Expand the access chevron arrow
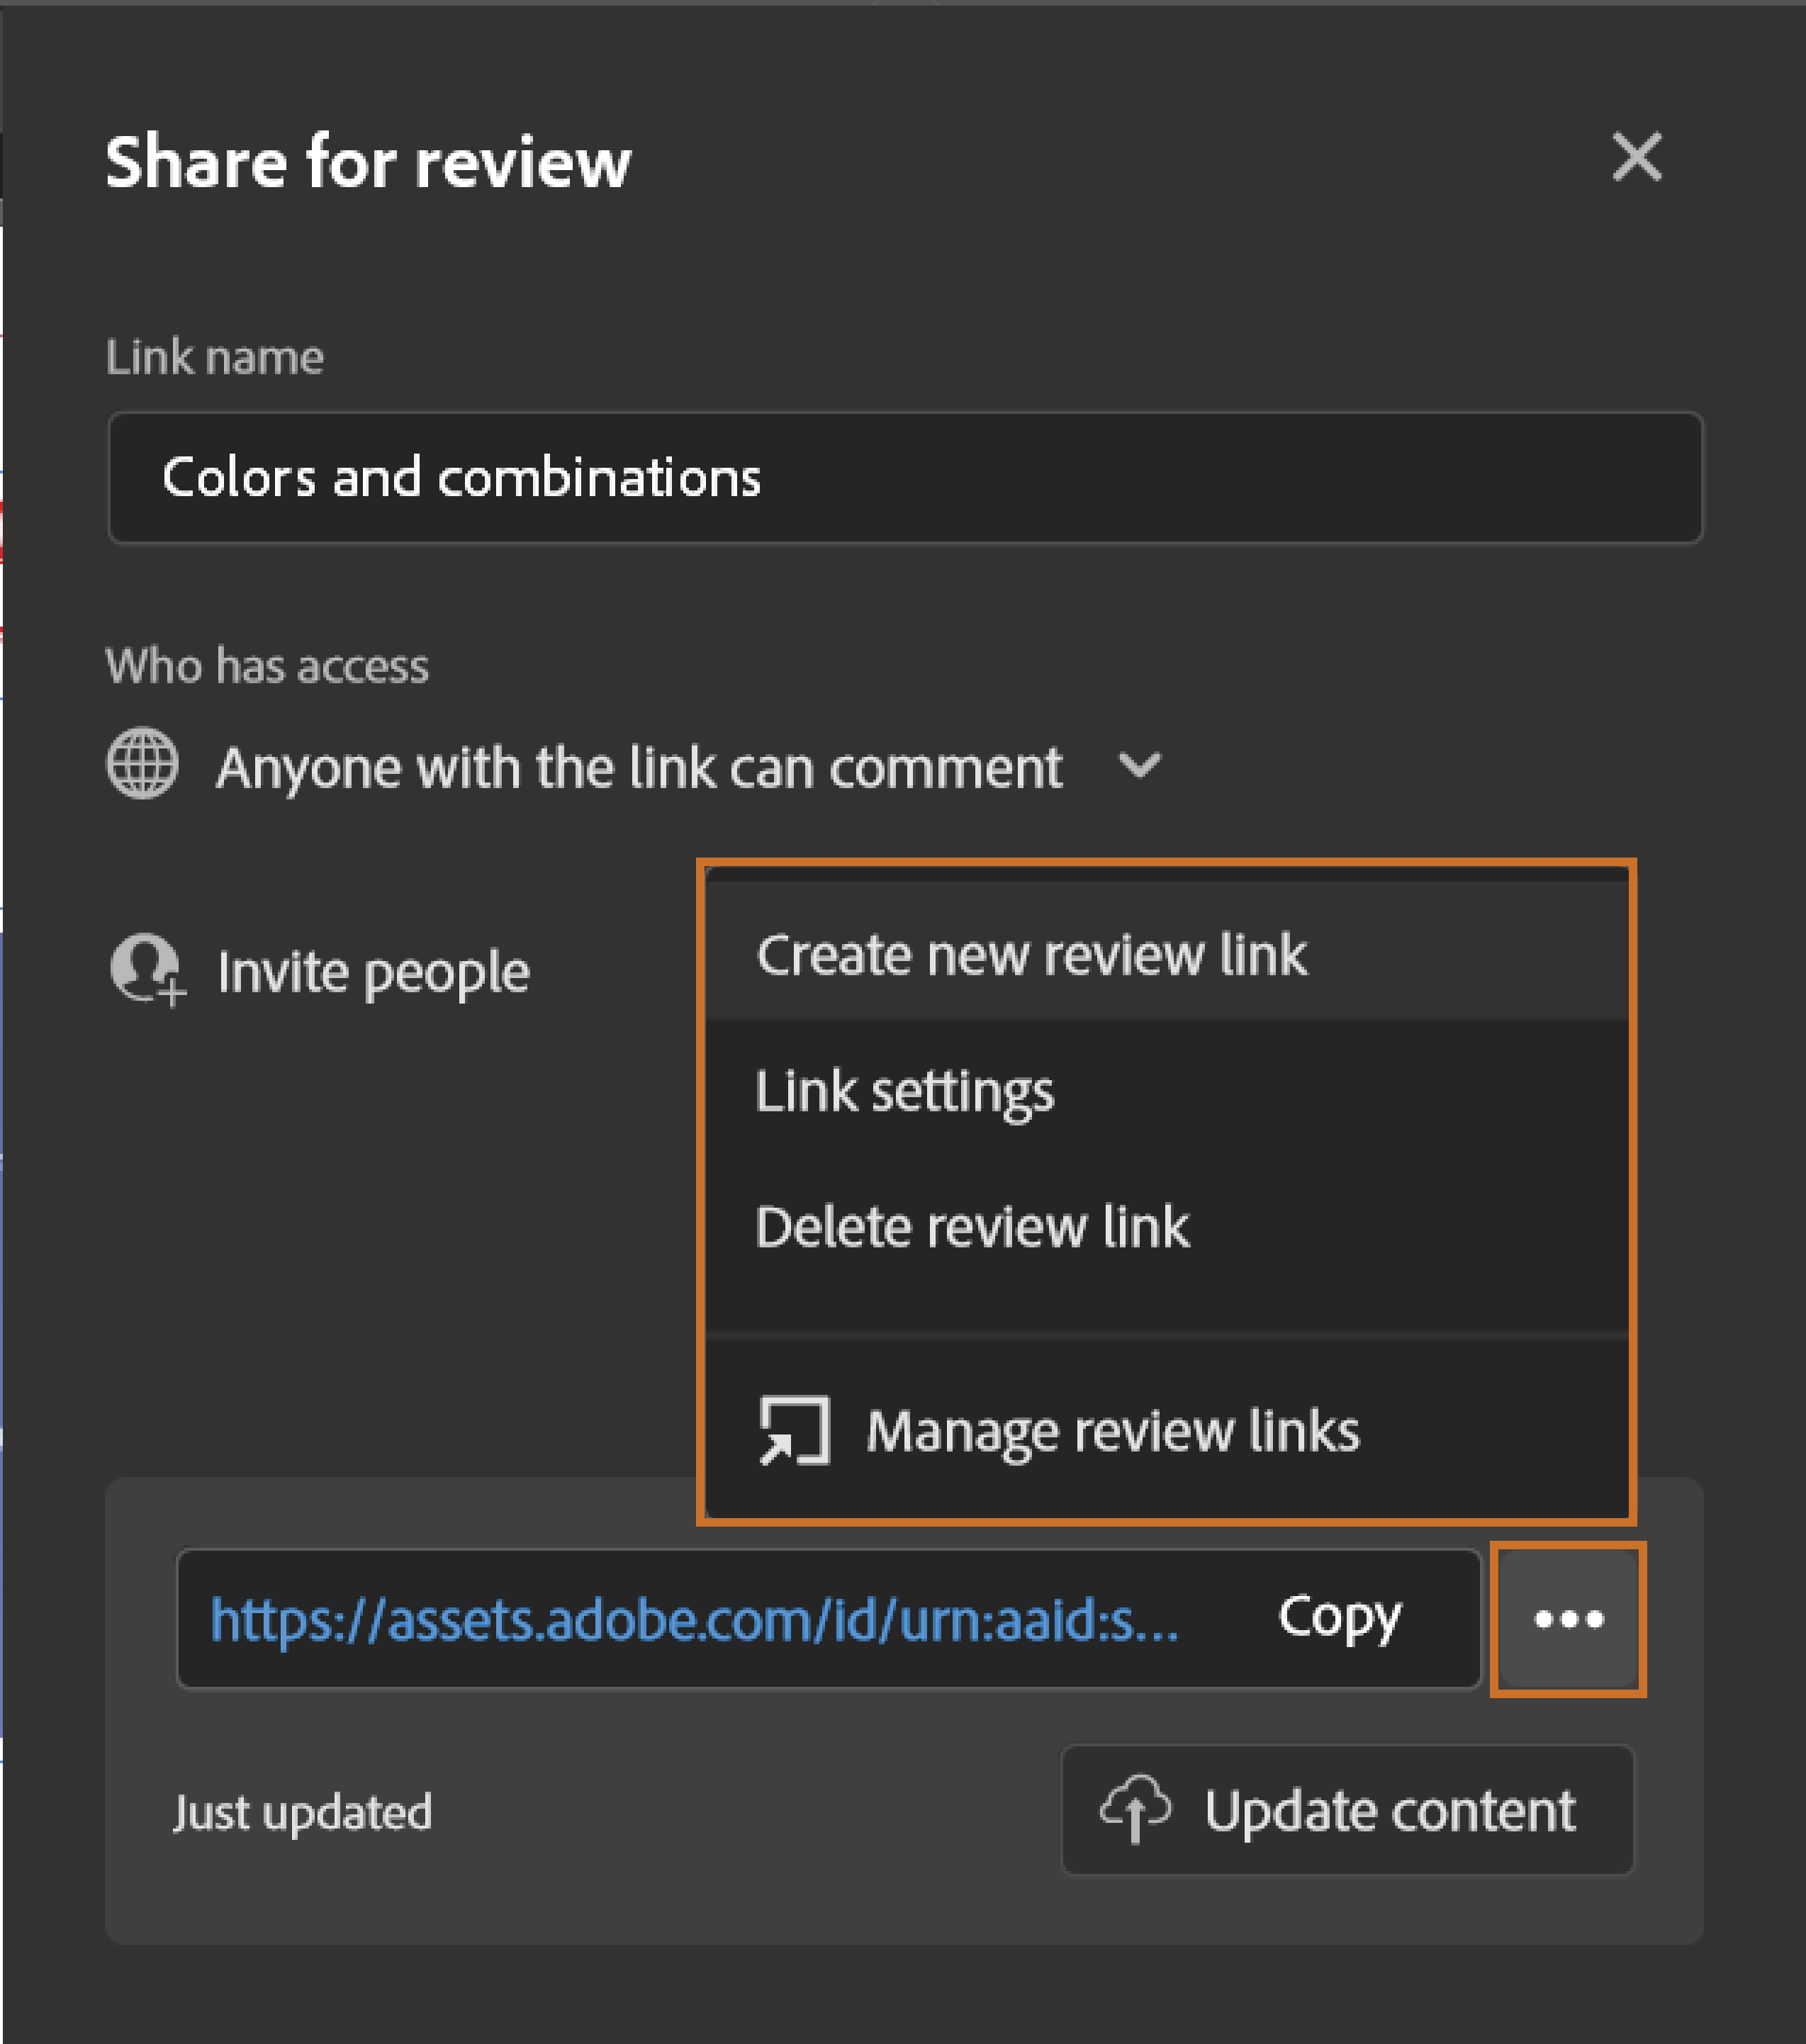 pyautogui.click(x=1139, y=766)
